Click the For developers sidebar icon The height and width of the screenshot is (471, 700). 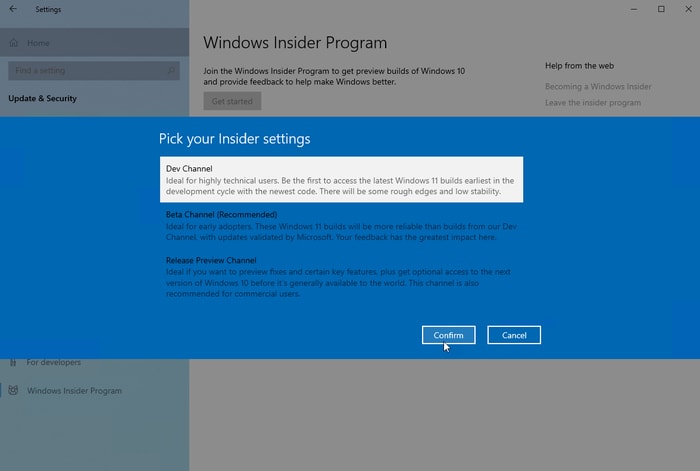(13, 362)
